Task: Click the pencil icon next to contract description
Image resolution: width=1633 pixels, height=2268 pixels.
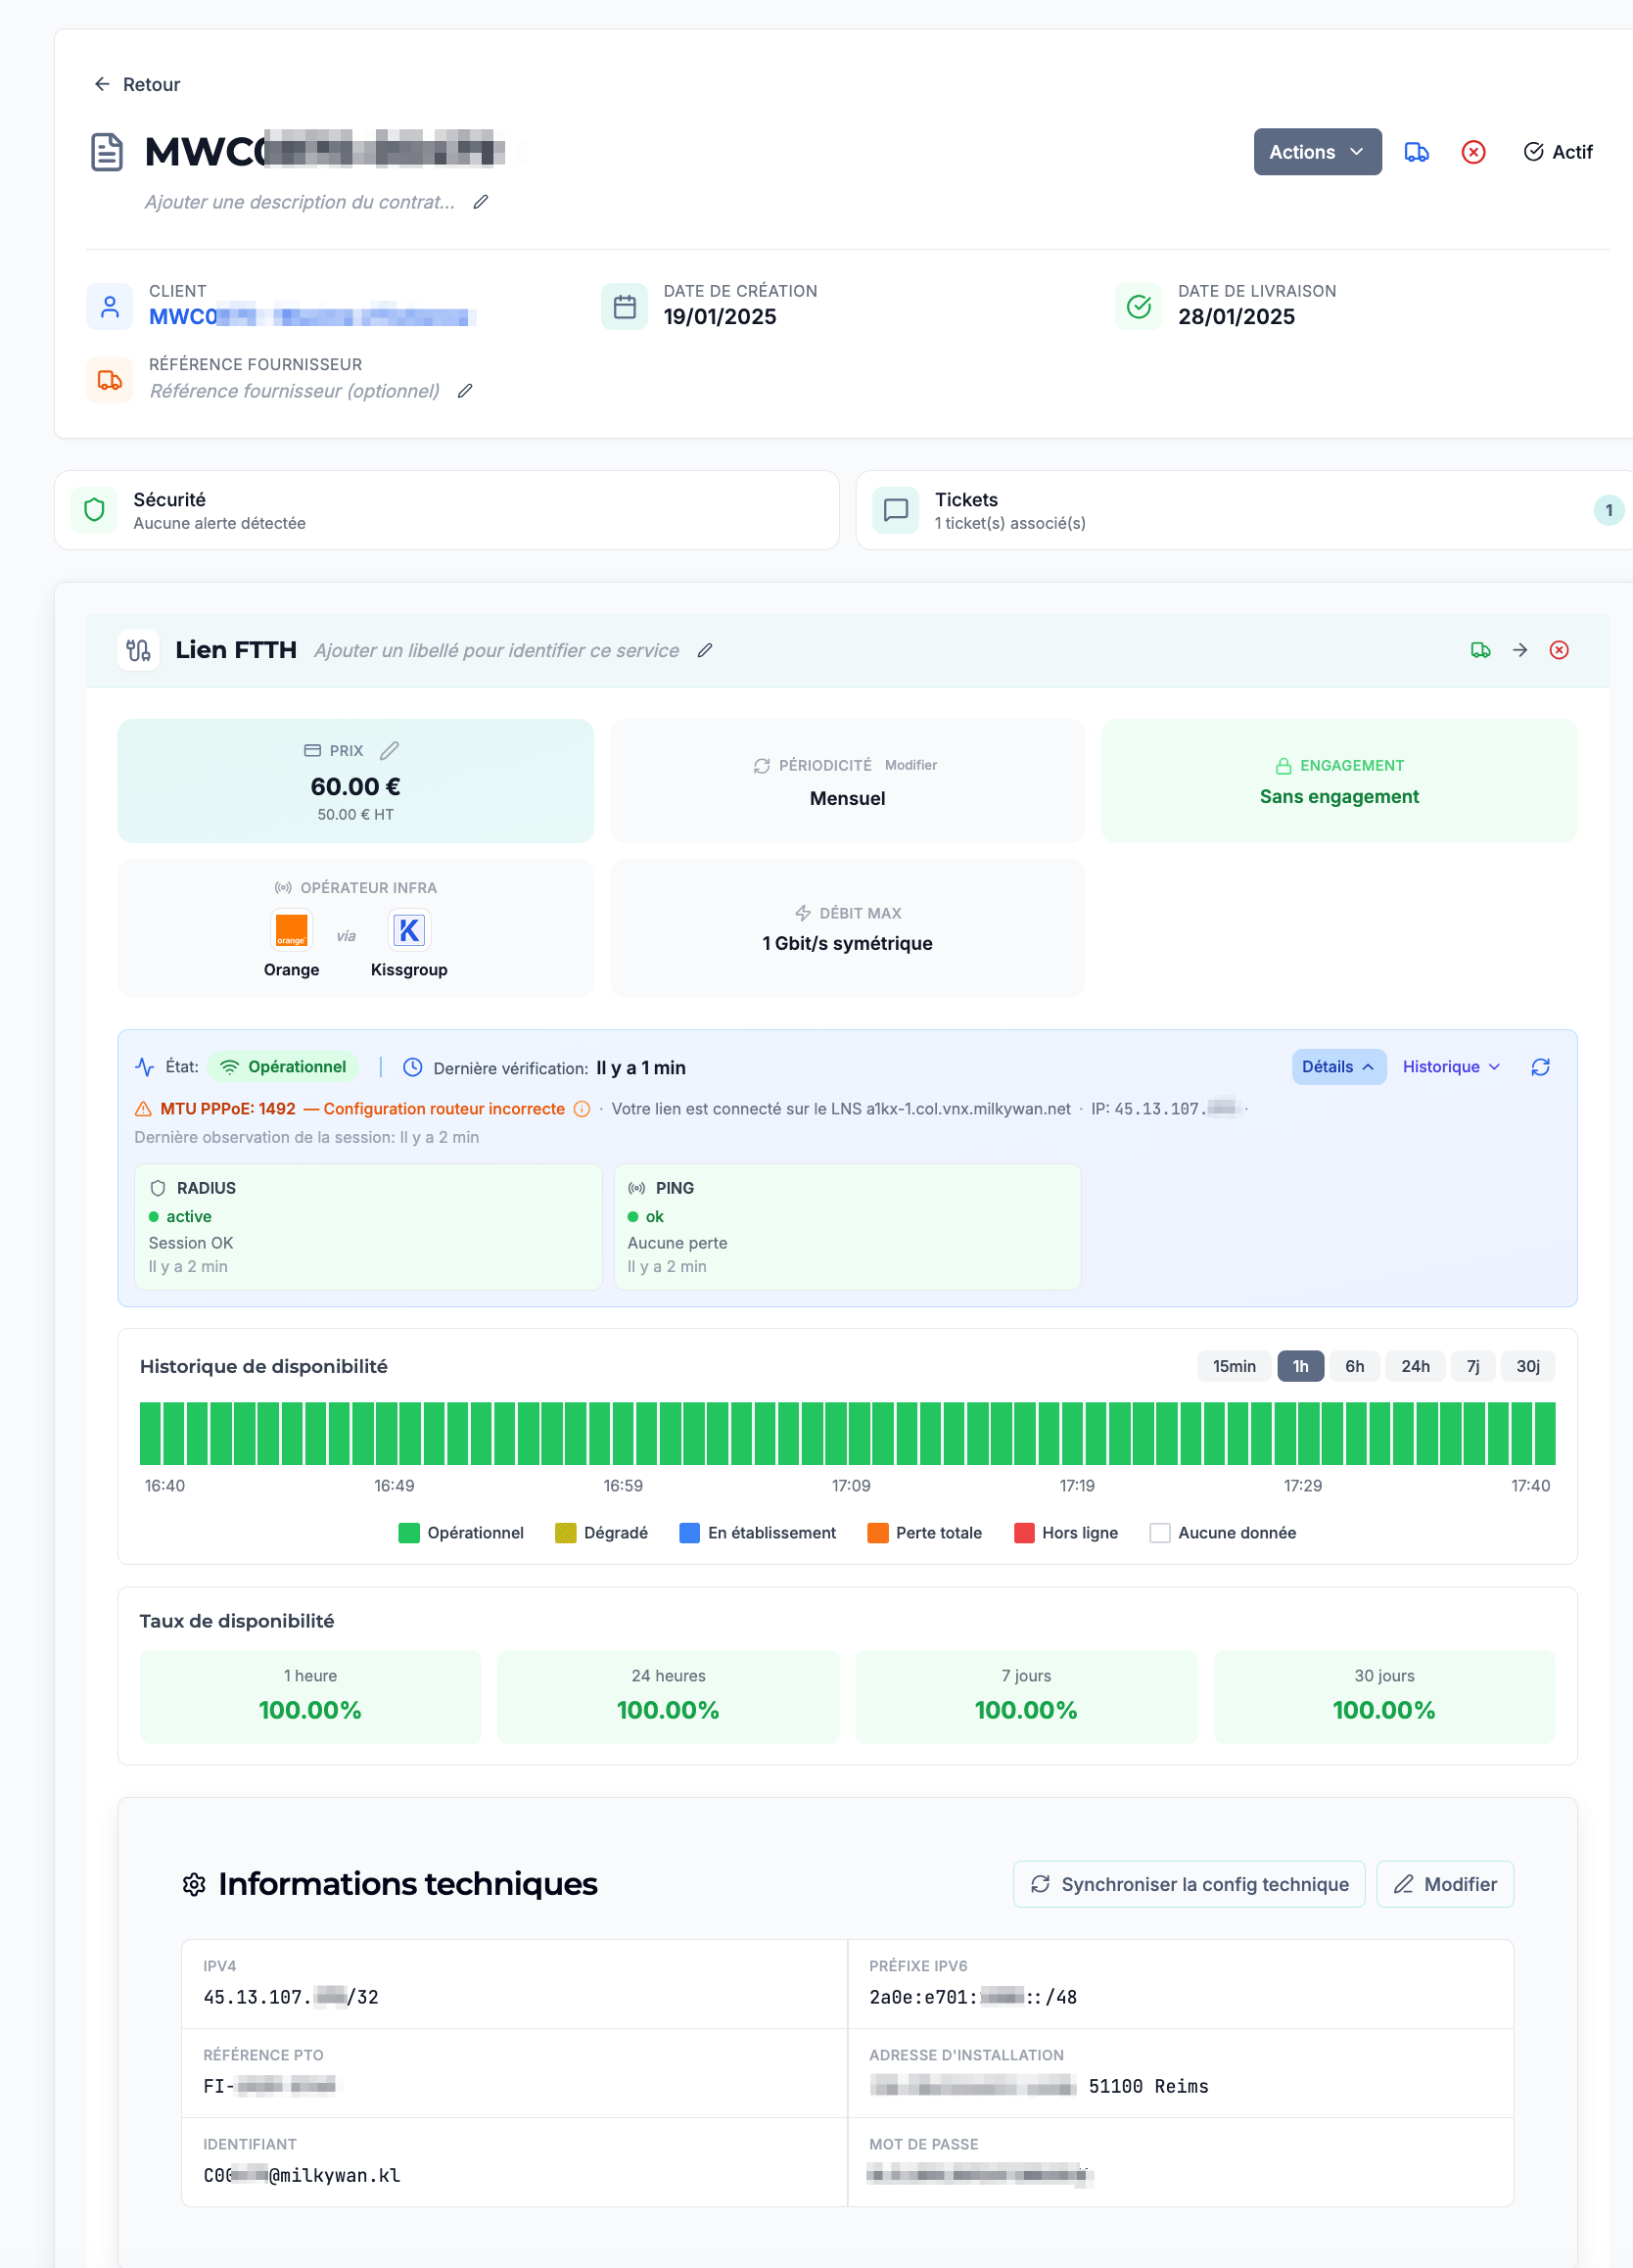Action: (x=480, y=202)
